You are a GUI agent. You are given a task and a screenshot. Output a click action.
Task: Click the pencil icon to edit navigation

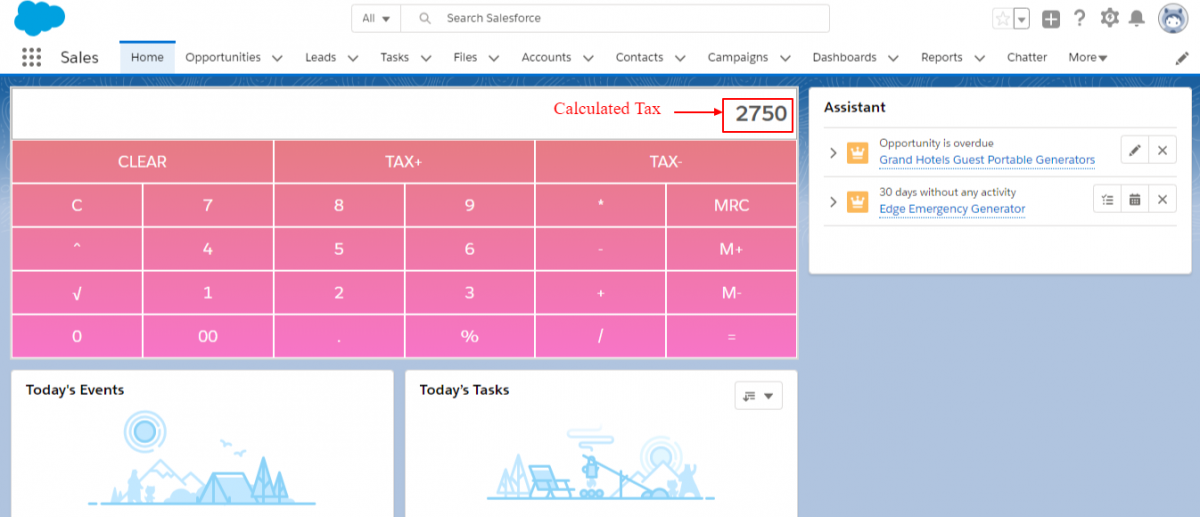click(1182, 58)
